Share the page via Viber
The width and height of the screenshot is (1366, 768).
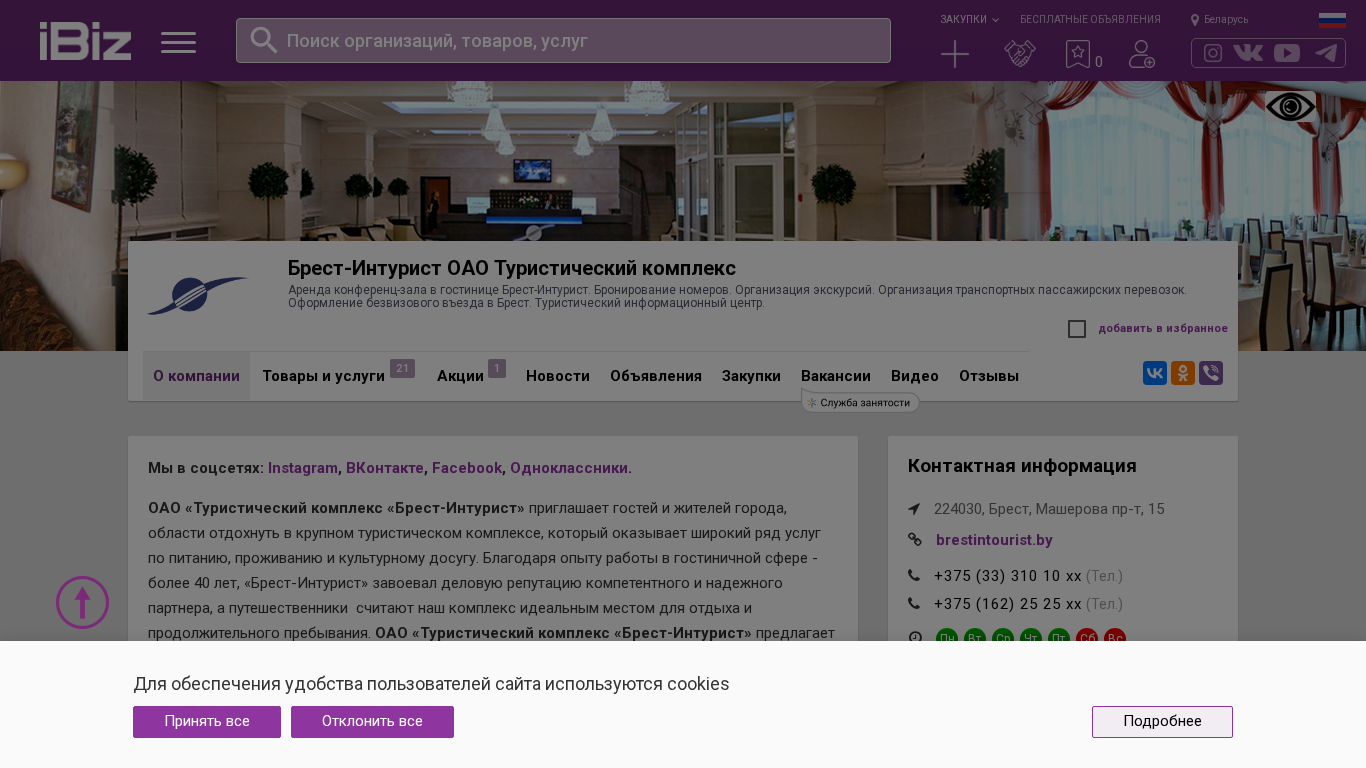pyautogui.click(x=1211, y=373)
